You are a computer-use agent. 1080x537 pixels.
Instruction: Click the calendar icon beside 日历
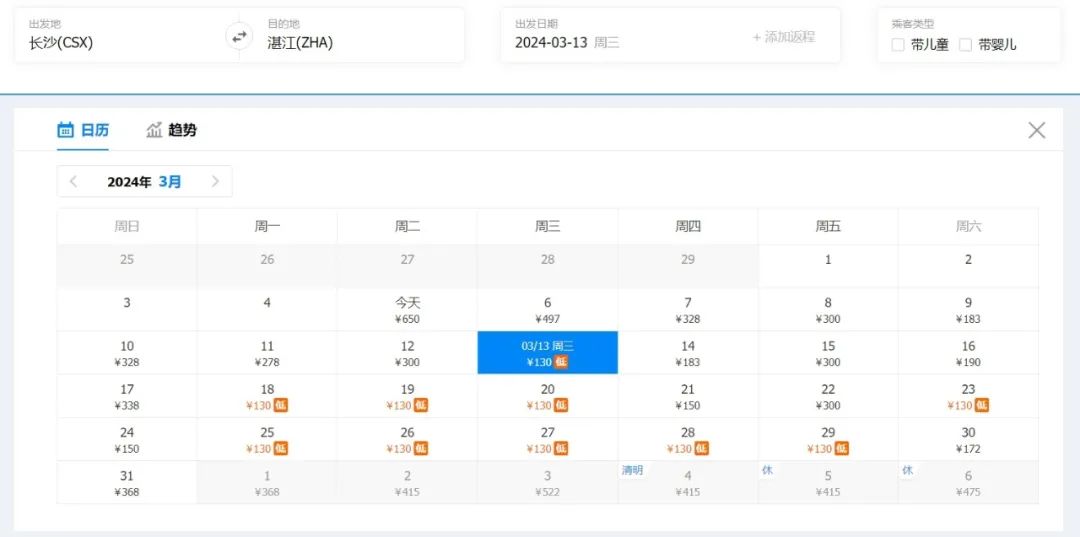66,130
